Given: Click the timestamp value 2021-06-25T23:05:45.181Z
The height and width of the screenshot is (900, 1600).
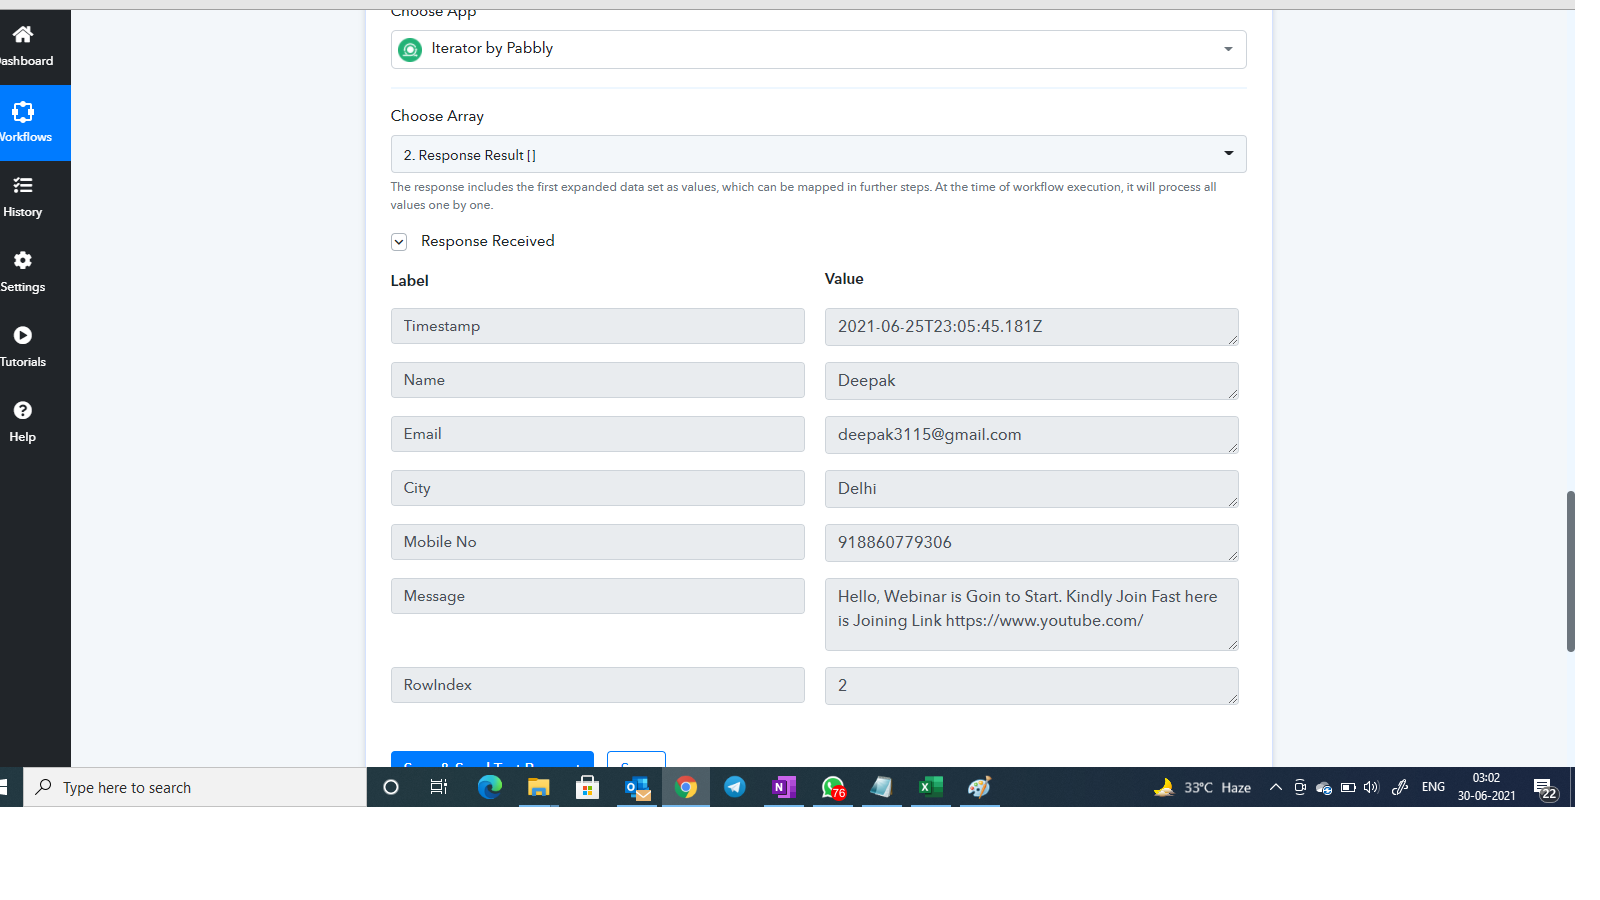Looking at the screenshot, I should coord(1031,327).
